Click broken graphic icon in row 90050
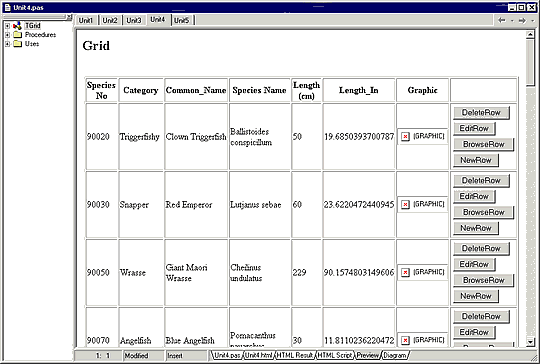 (x=405, y=272)
